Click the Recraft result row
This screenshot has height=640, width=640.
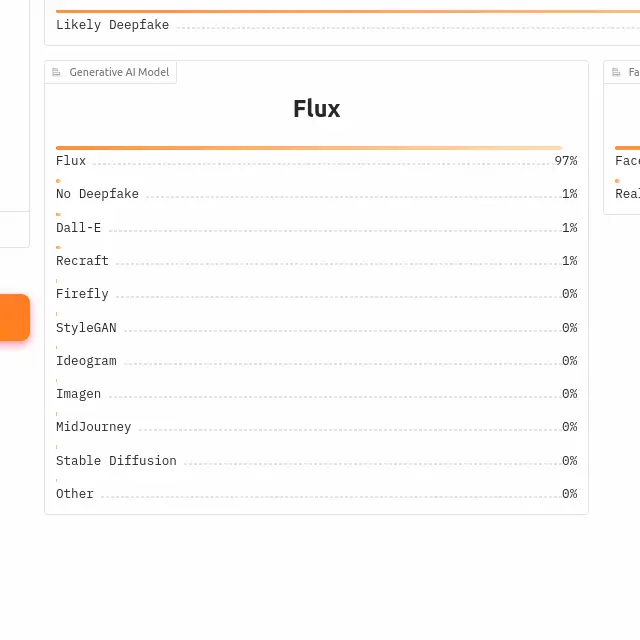(x=316, y=261)
